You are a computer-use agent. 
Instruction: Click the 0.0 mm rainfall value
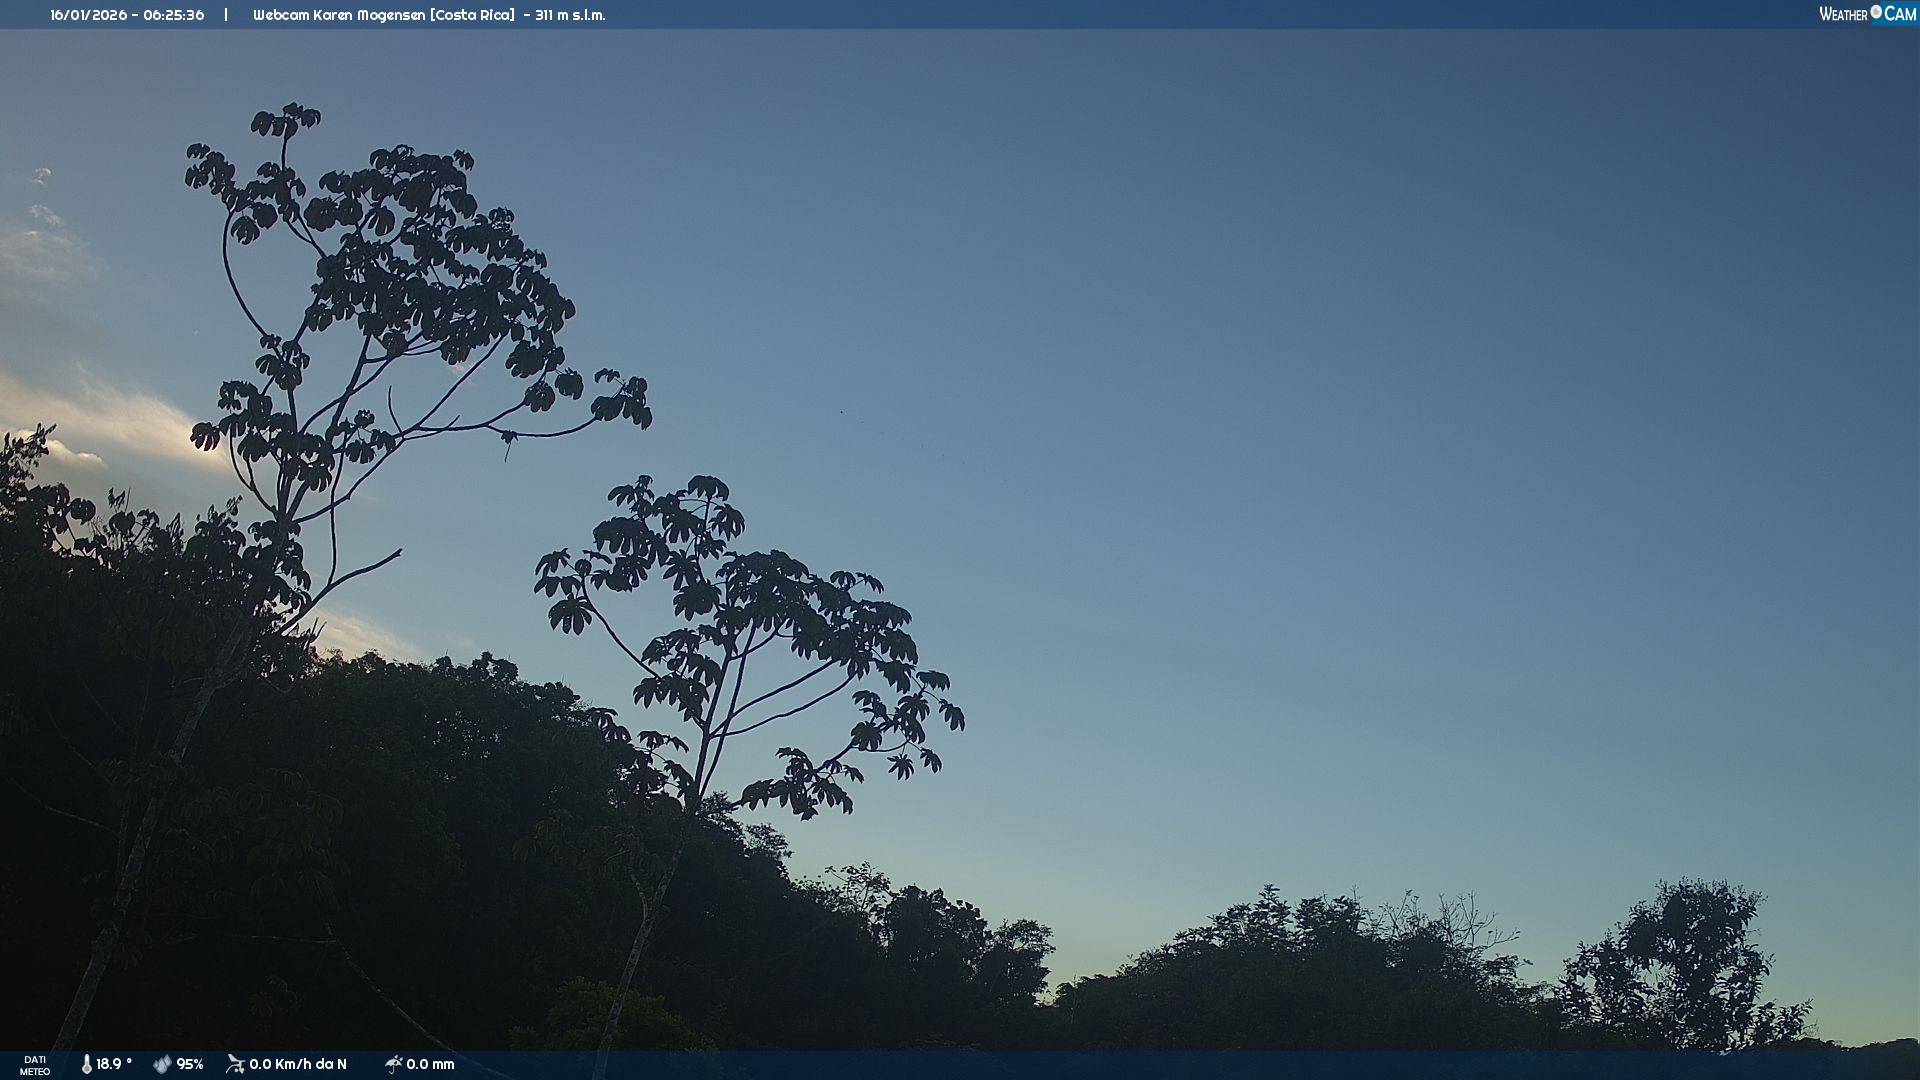[x=430, y=1064]
